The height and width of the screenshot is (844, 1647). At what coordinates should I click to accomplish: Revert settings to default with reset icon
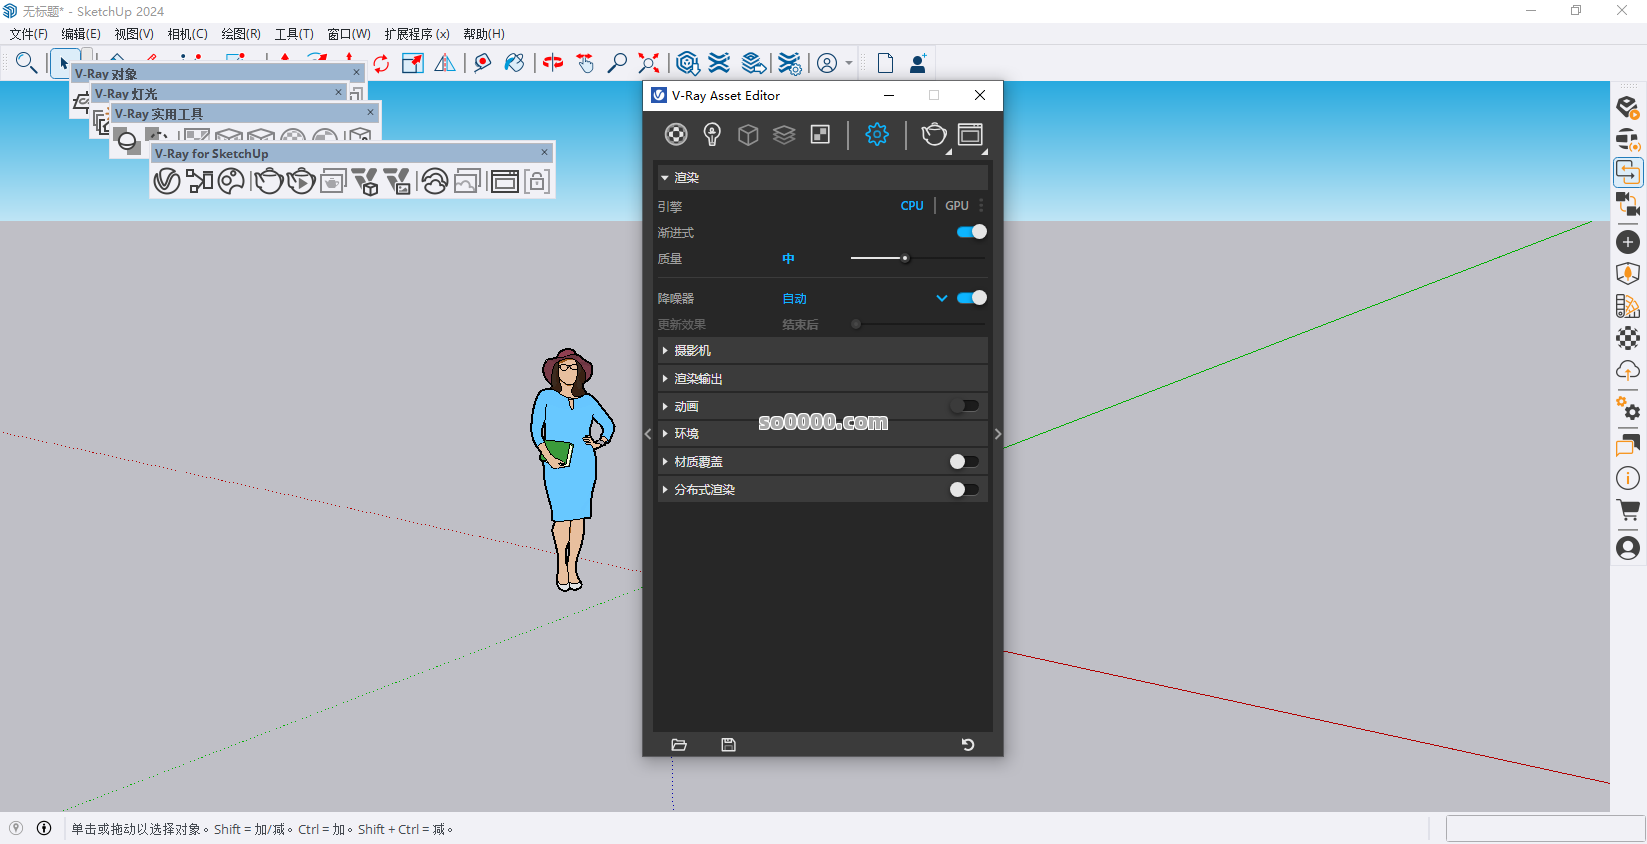coord(967,745)
